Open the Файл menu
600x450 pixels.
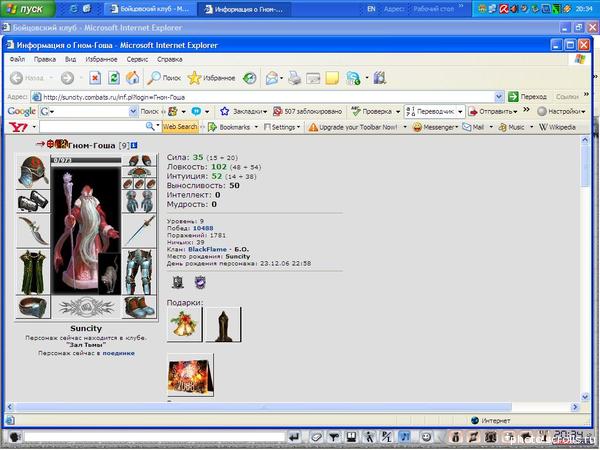point(17,59)
